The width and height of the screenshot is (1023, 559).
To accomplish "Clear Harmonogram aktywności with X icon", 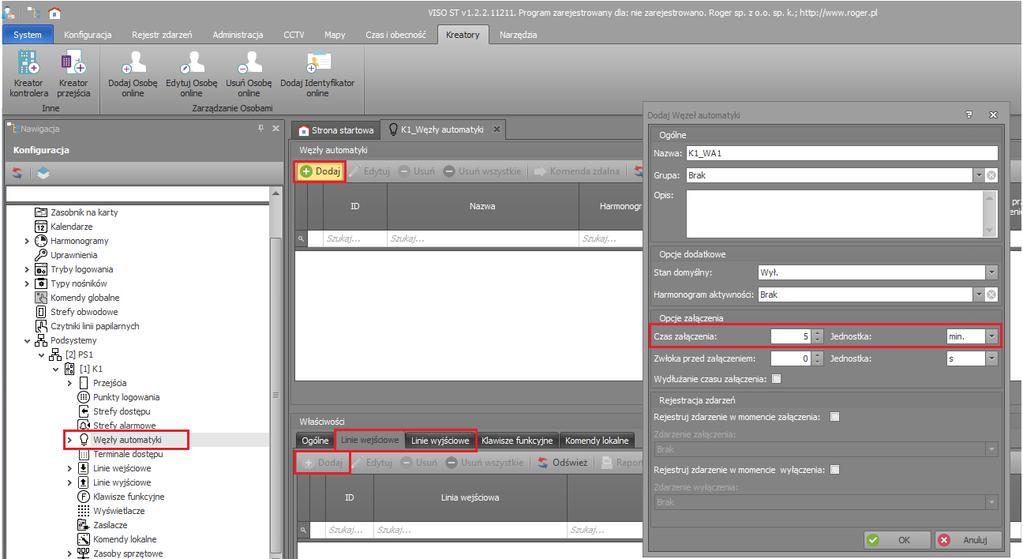I will (991, 294).
